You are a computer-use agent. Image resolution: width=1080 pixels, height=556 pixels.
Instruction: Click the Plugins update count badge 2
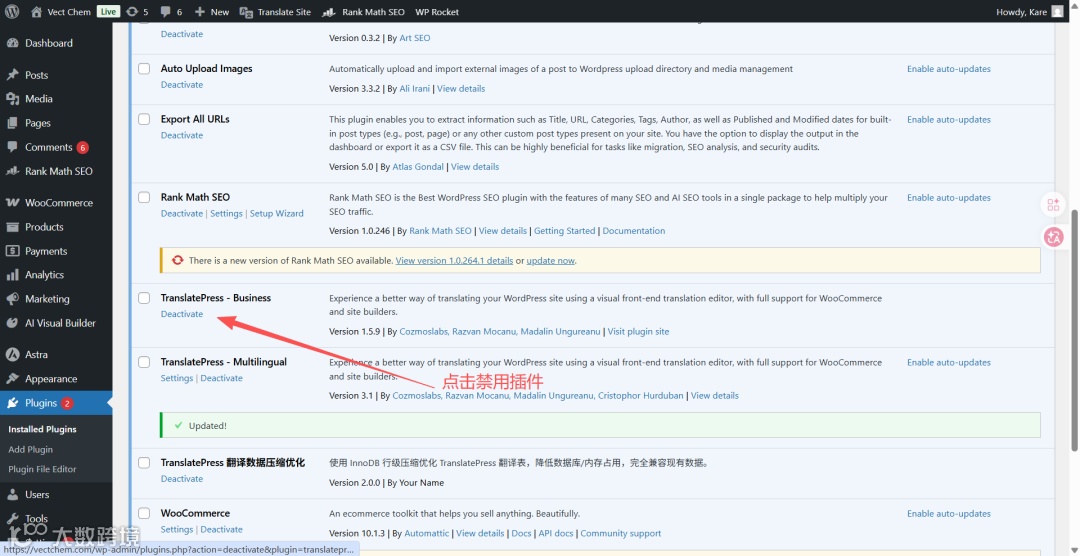tap(67, 403)
